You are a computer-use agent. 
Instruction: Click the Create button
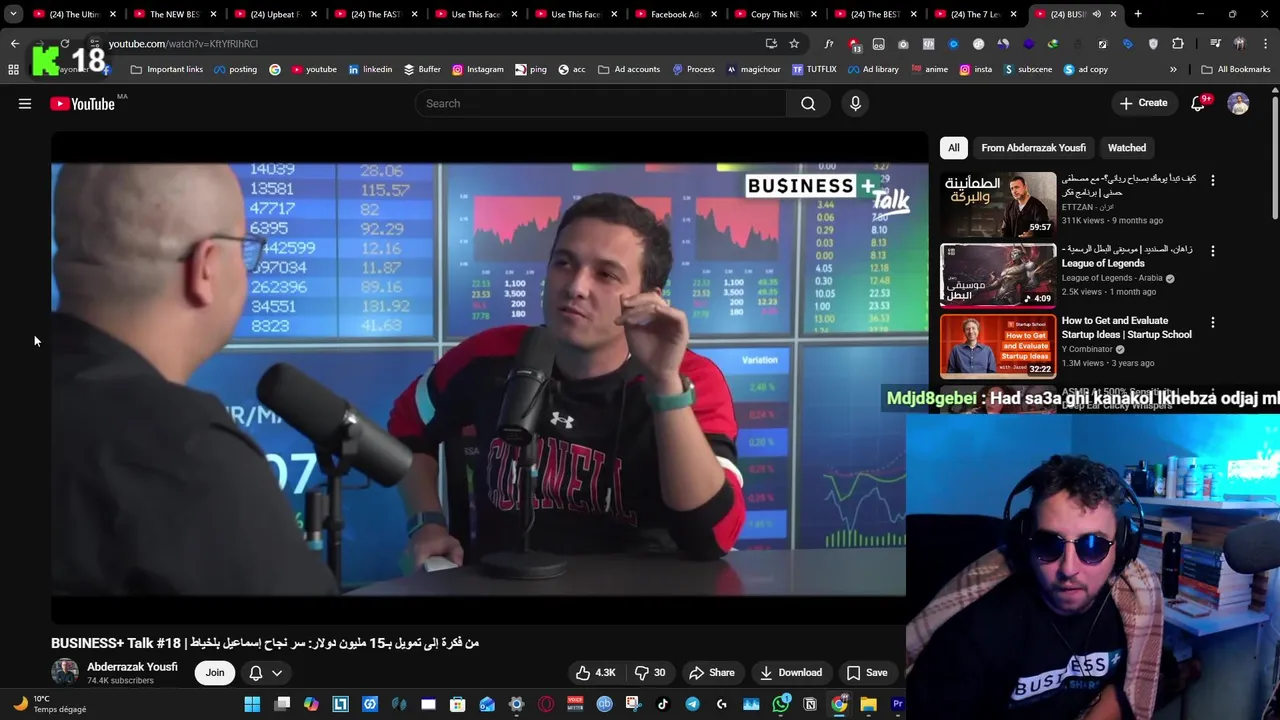1143,103
